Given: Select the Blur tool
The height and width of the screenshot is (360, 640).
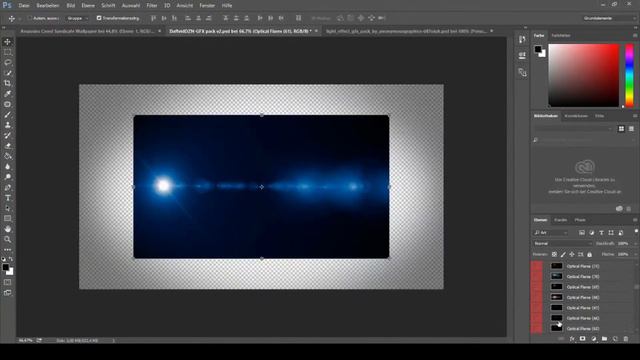Looking at the screenshot, I should tap(7, 167).
